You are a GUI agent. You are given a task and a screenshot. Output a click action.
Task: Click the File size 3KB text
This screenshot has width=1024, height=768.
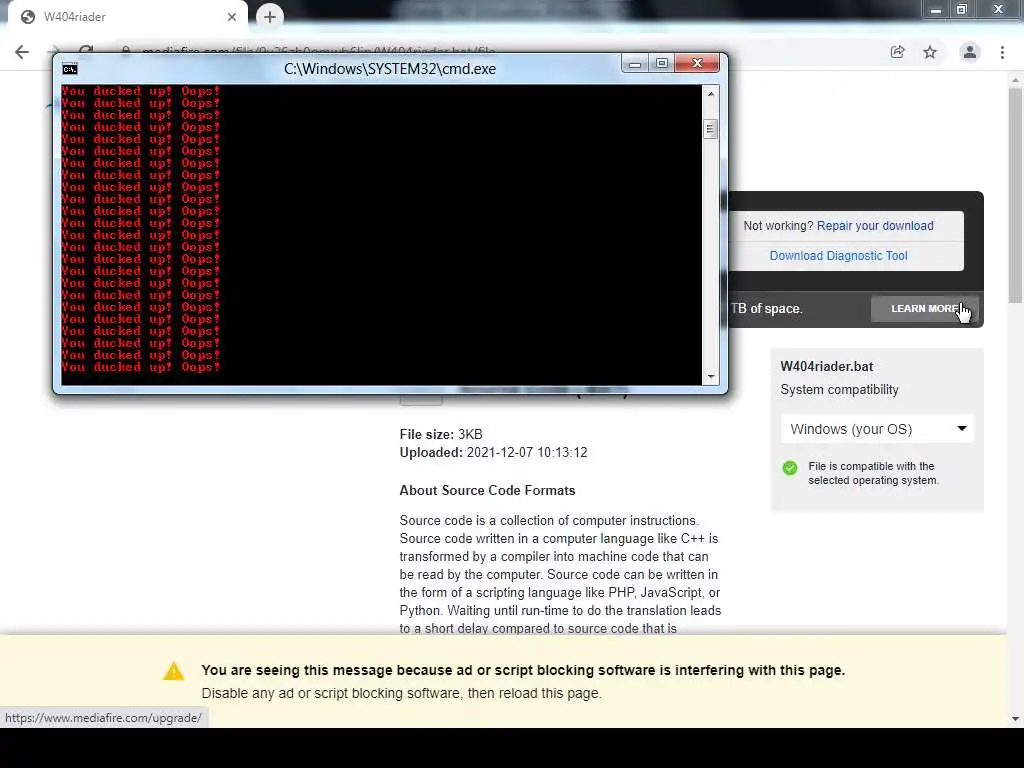click(441, 434)
